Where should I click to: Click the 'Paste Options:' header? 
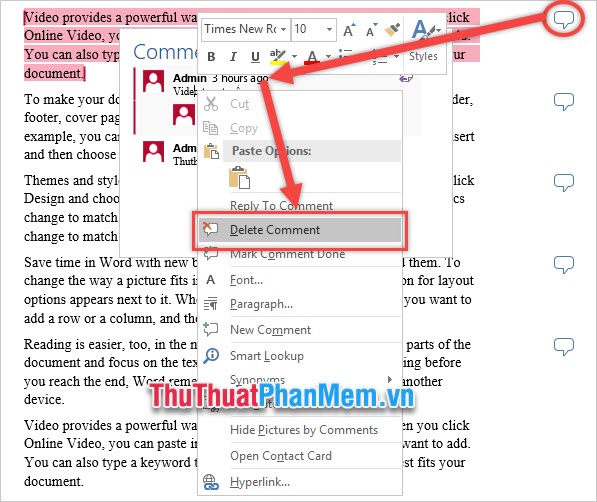coord(272,151)
